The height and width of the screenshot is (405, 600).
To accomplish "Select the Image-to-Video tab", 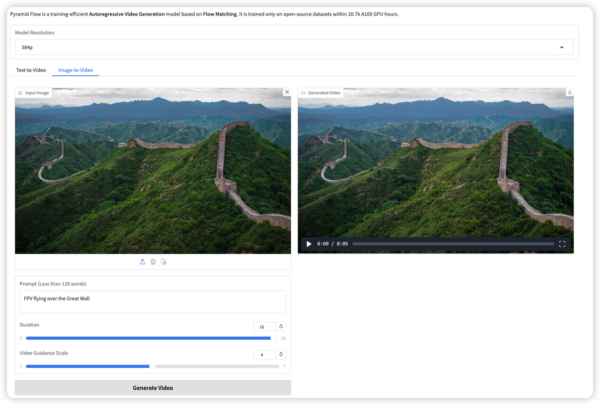I will coord(76,70).
